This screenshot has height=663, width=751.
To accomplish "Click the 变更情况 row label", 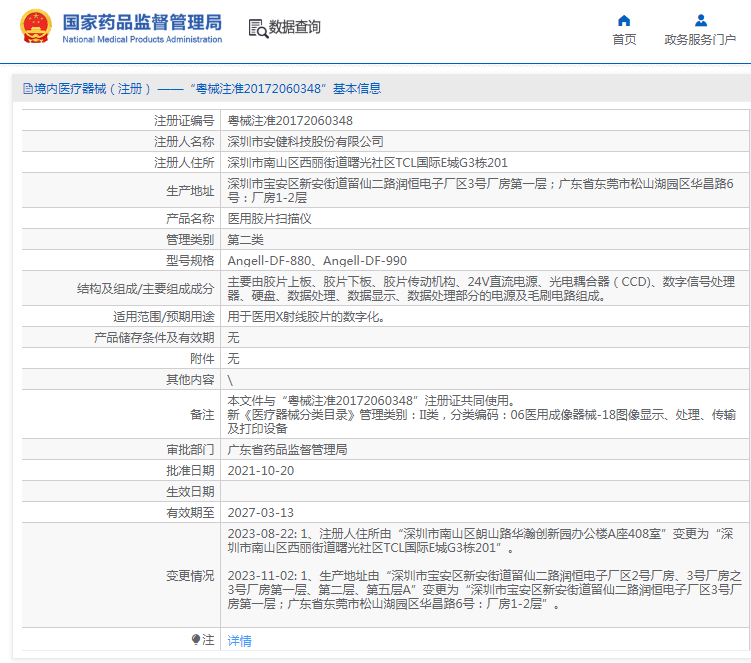I will (x=190, y=577).
